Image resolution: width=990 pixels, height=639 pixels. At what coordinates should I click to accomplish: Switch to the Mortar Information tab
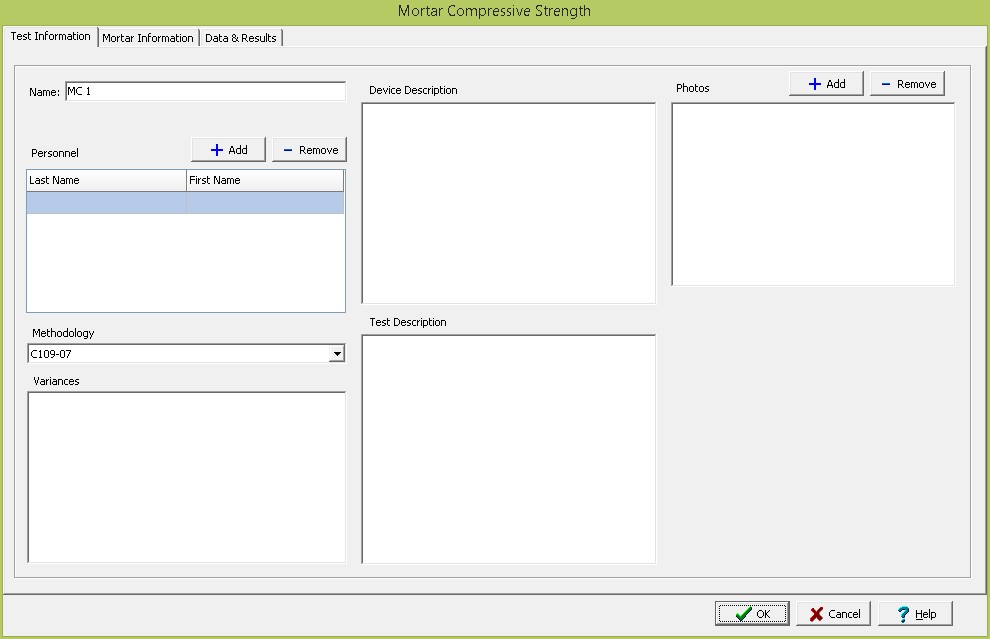point(148,38)
